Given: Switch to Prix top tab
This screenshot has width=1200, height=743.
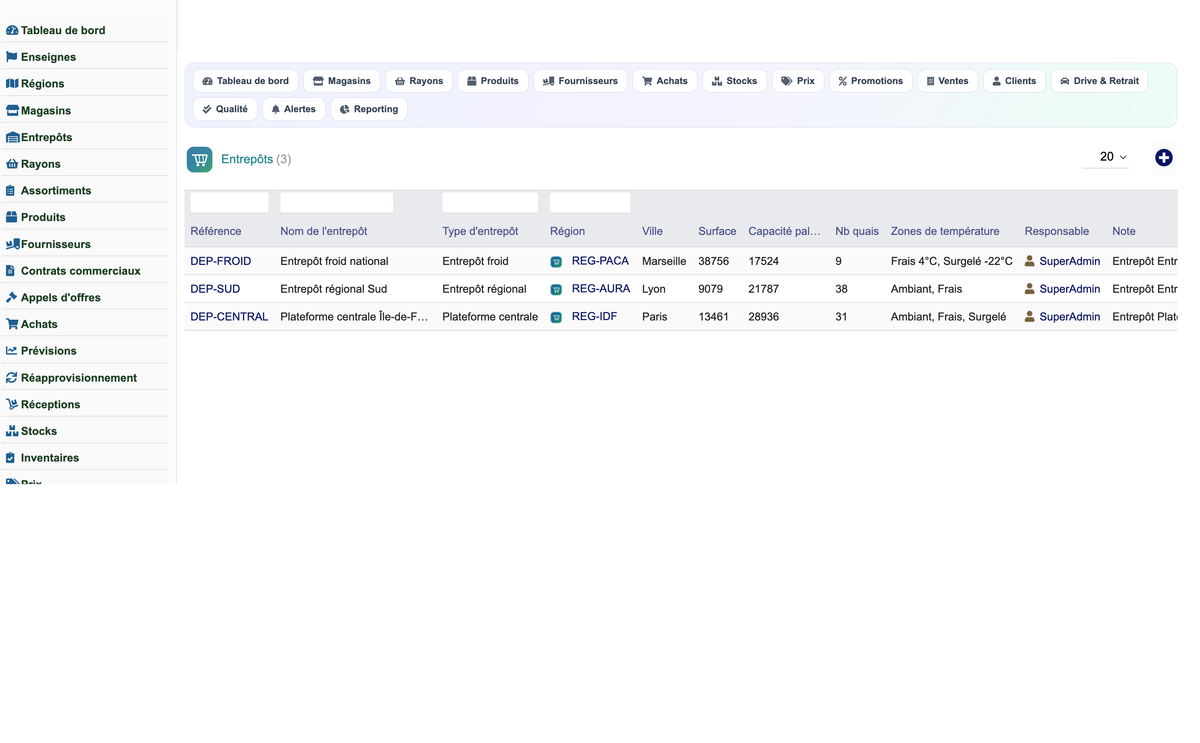Looking at the screenshot, I should (x=798, y=81).
